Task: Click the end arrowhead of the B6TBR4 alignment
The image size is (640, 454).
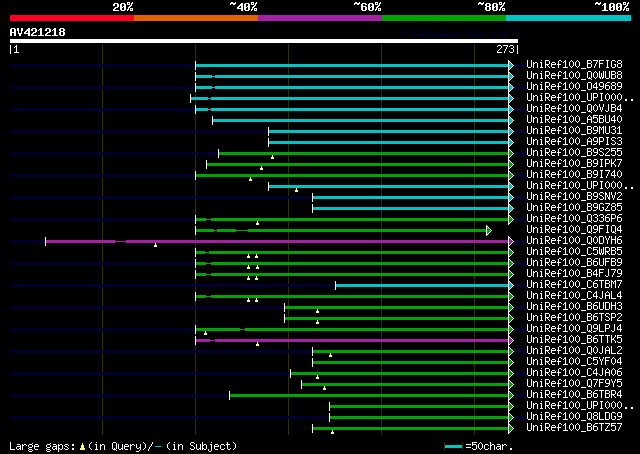Action: (x=511, y=395)
